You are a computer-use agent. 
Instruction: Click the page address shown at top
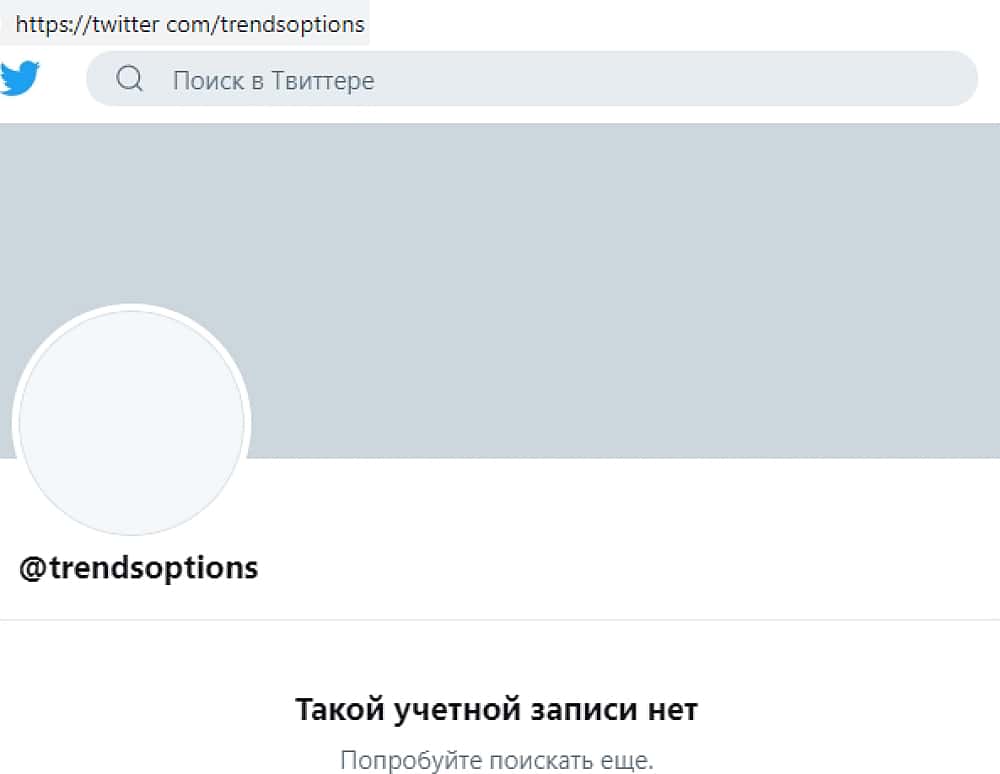point(190,24)
